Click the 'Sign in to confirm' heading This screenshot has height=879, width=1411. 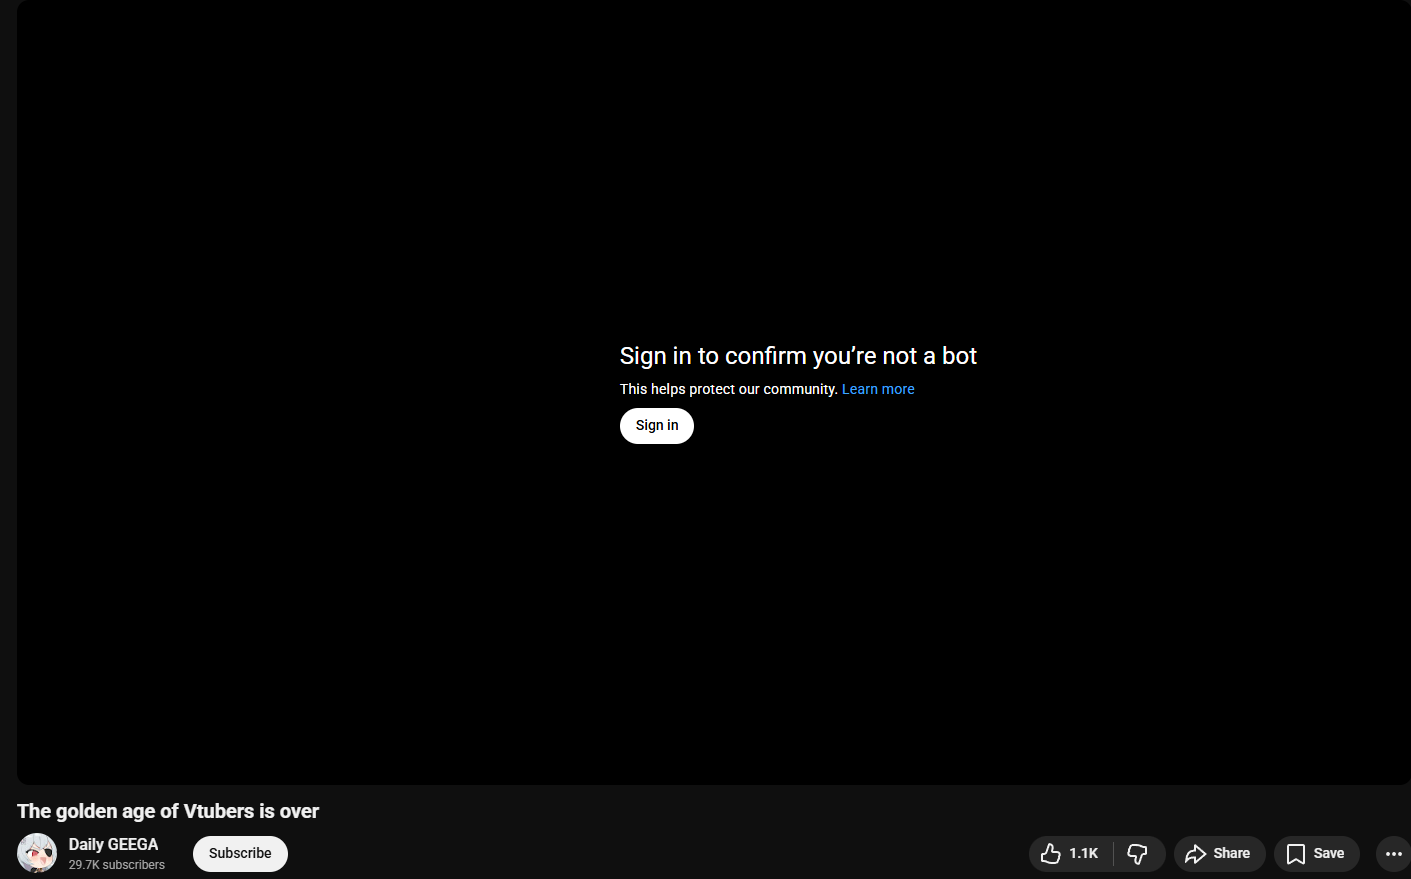click(x=798, y=356)
